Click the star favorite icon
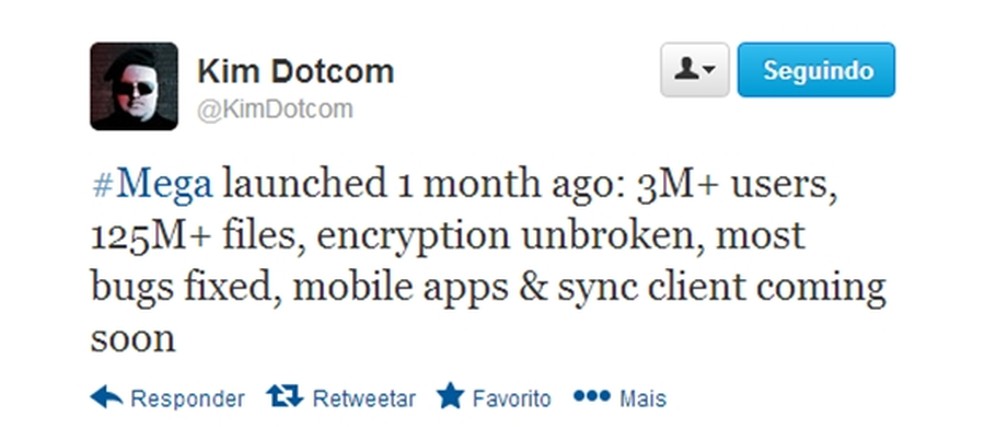Viewport: 984px width, 427px height. (450, 397)
